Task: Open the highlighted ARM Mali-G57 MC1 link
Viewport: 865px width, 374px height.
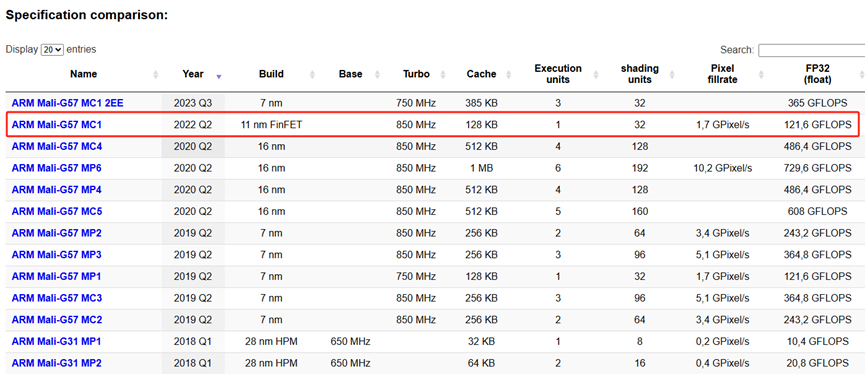Action: (57, 125)
